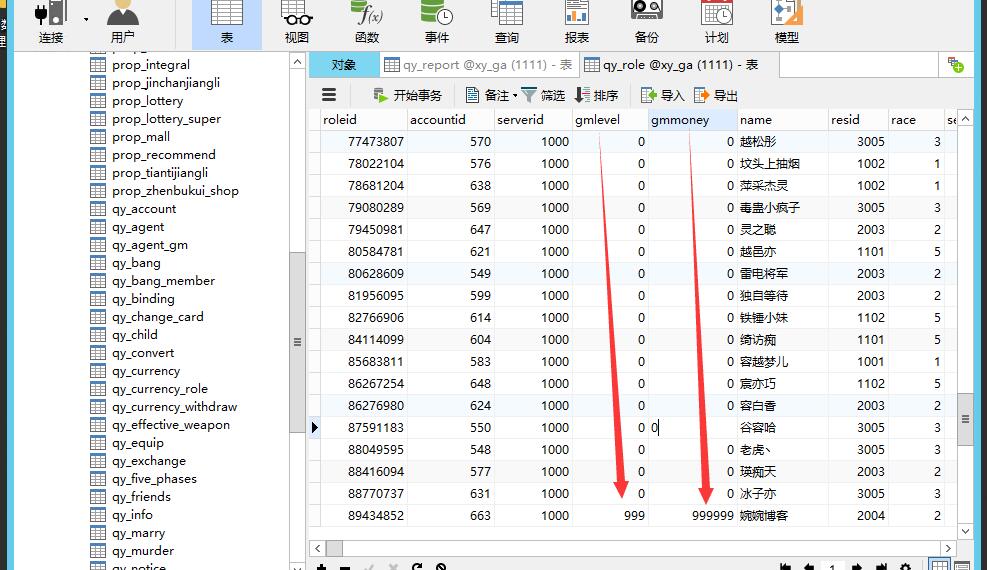
Task: Click the data grid vertical scrollbar thumb
Action: (966, 419)
